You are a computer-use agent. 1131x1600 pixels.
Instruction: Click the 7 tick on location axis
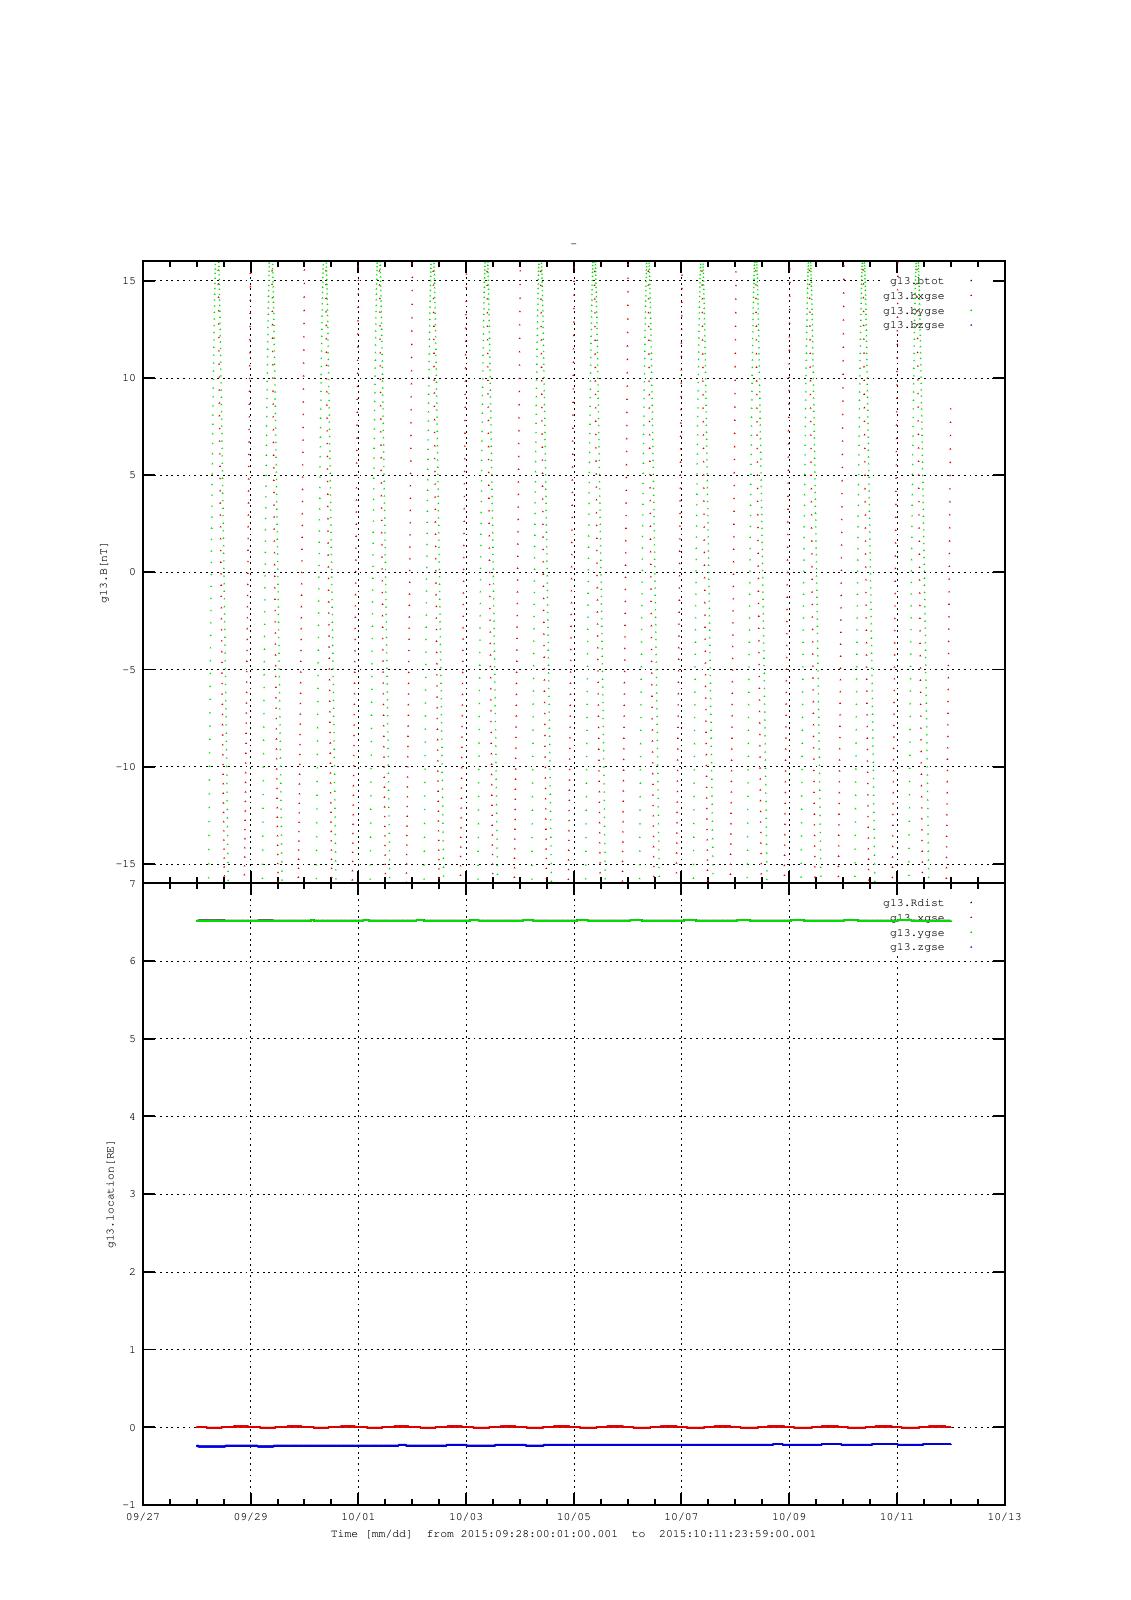click(132, 884)
